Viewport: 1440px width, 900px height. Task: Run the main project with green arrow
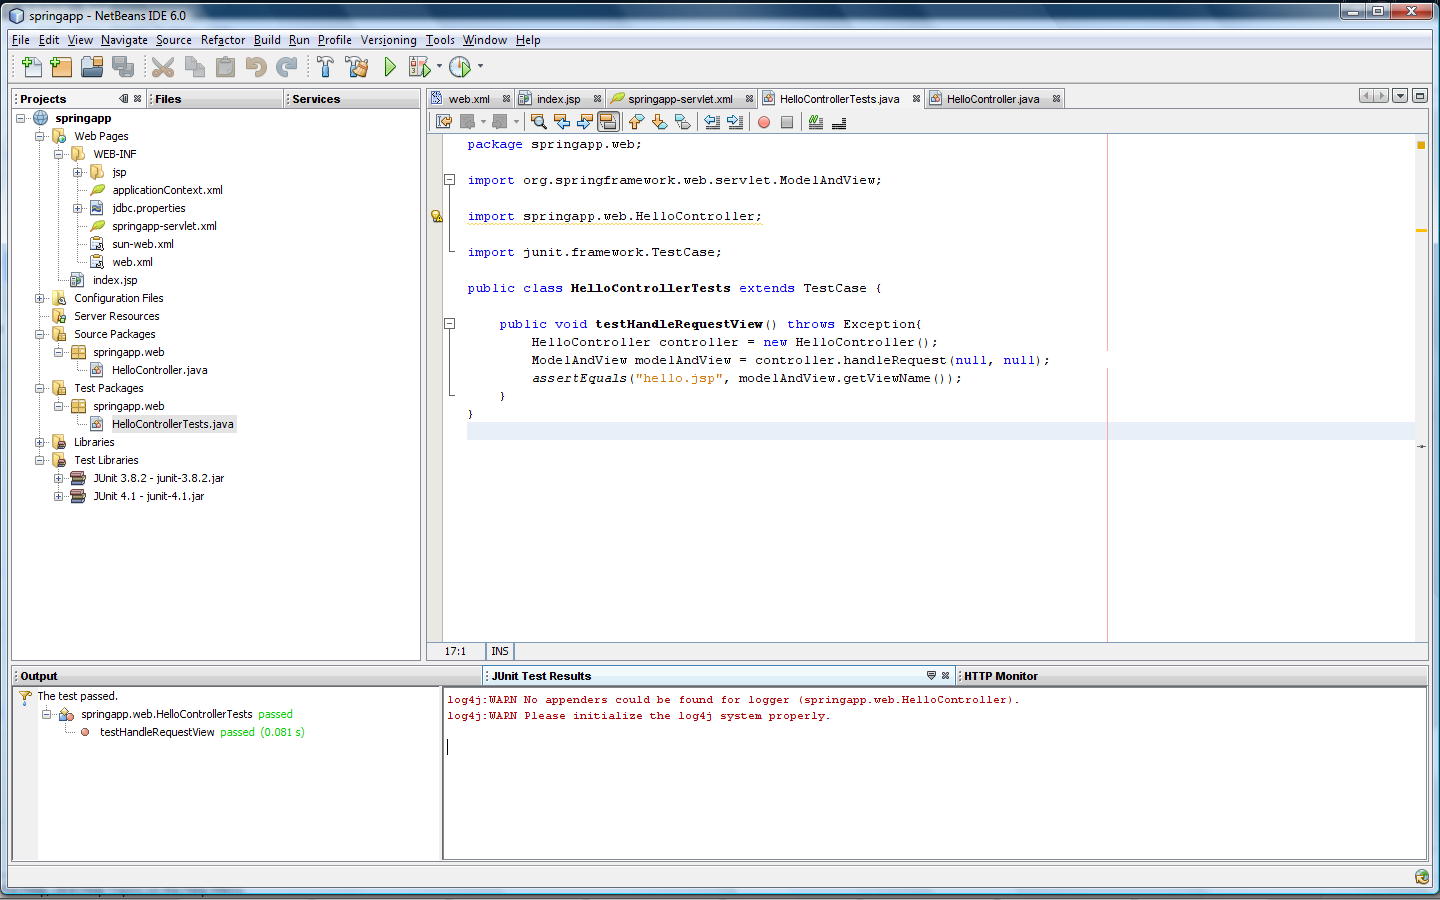[390, 67]
